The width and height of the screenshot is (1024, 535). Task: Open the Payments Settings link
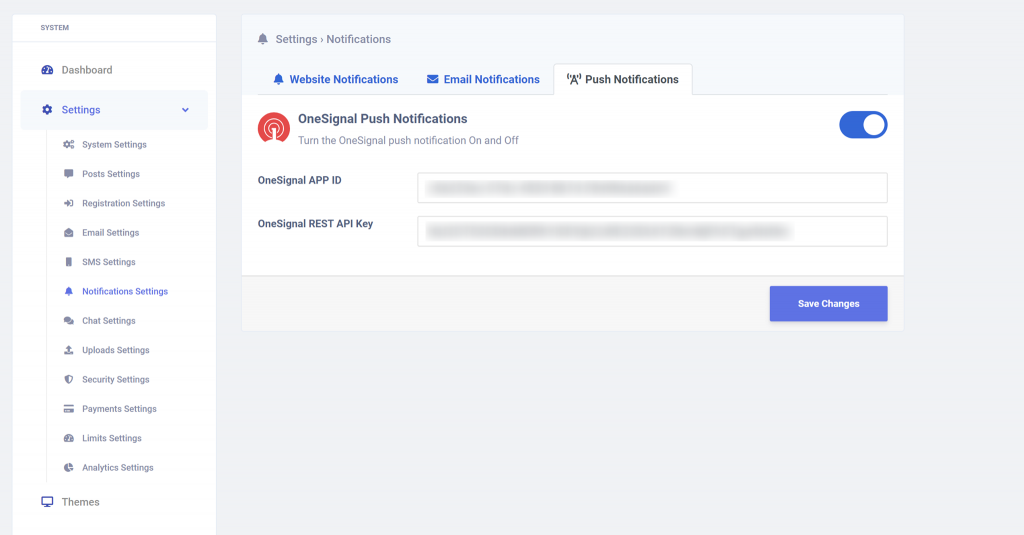pyautogui.click(x=120, y=409)
